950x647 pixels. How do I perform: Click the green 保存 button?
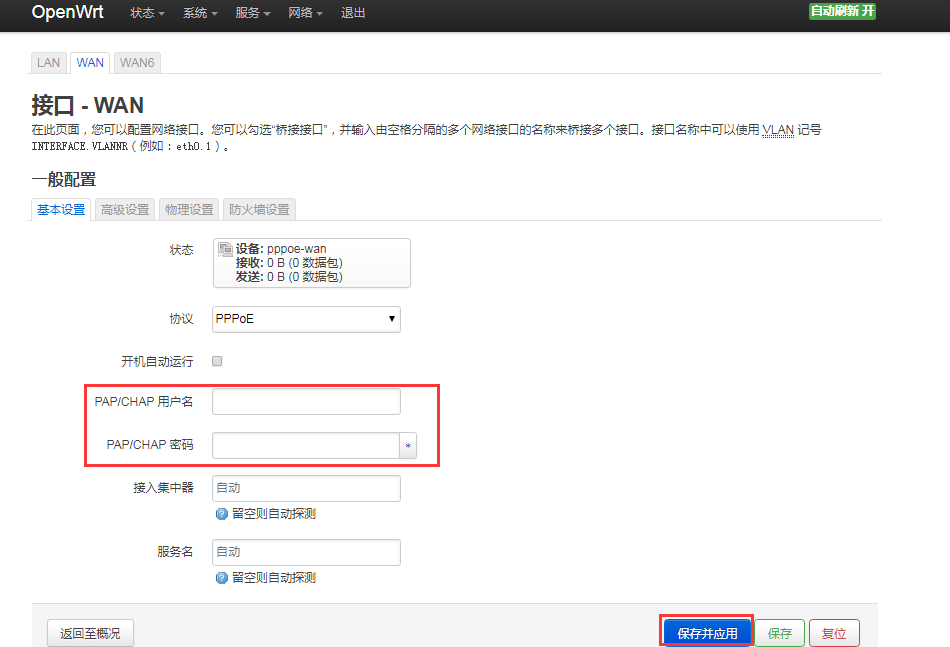[x=780, y=633]
